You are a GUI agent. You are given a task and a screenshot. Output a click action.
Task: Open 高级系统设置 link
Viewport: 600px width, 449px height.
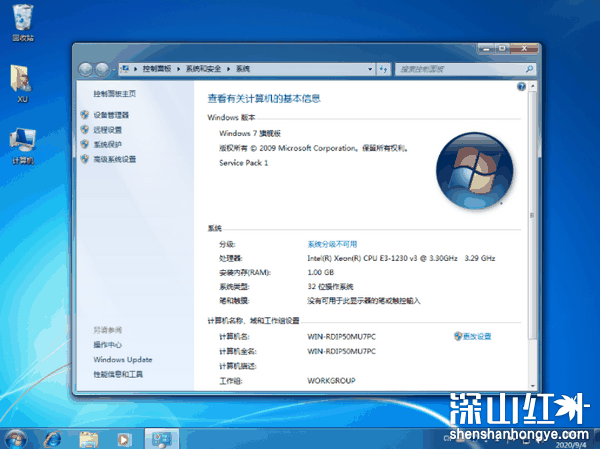coord(115,159)
